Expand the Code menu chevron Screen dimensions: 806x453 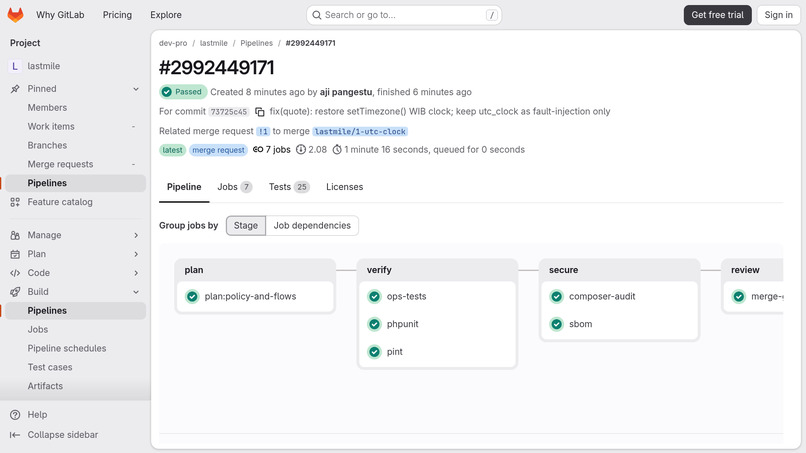coord(136,273)
